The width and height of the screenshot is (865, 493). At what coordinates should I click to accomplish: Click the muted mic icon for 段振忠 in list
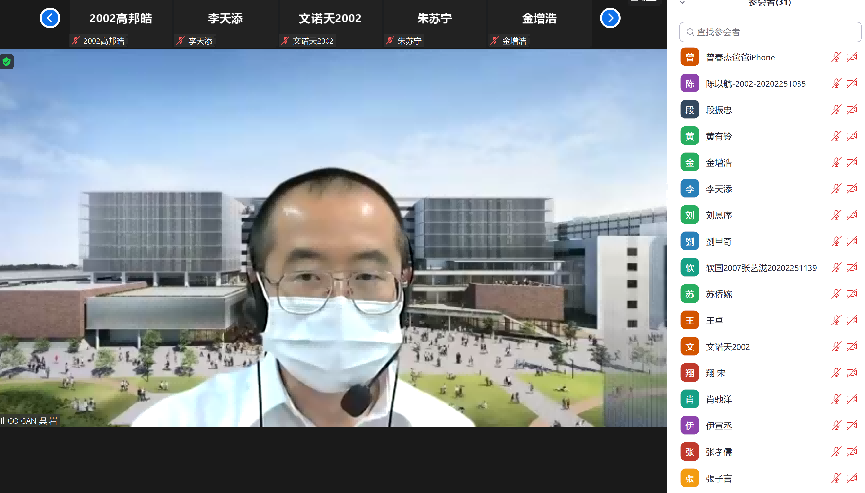pyautogui.click(x=836, y=110)
